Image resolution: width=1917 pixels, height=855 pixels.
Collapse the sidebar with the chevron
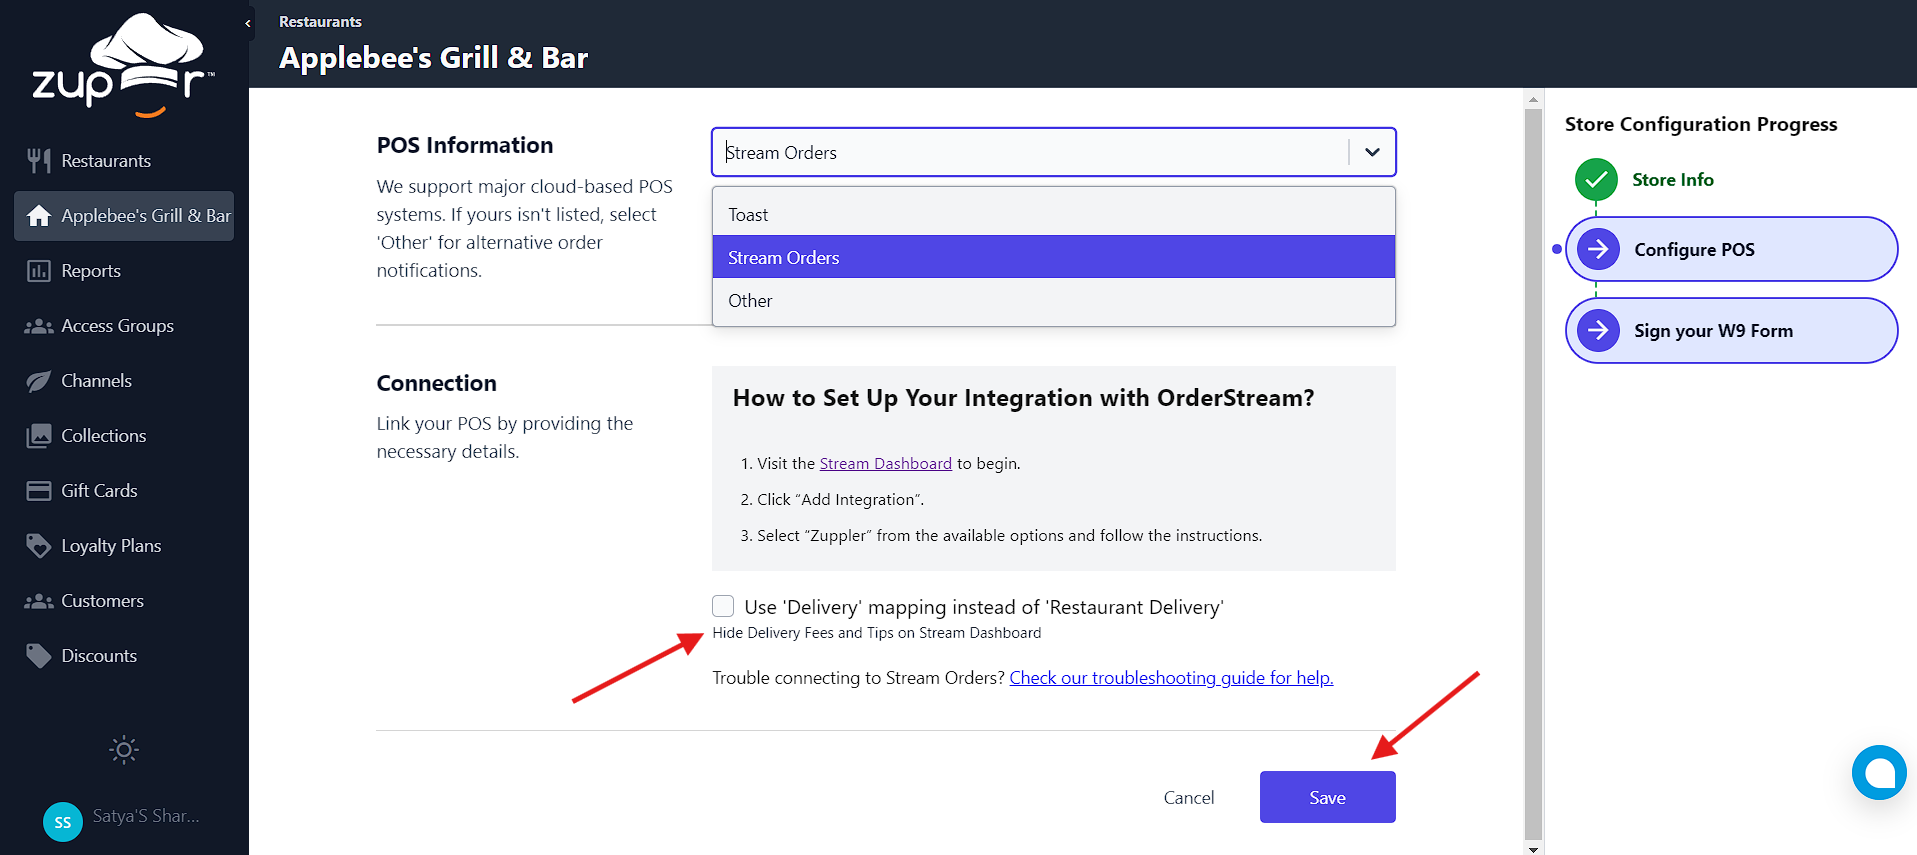pos(248,23)
